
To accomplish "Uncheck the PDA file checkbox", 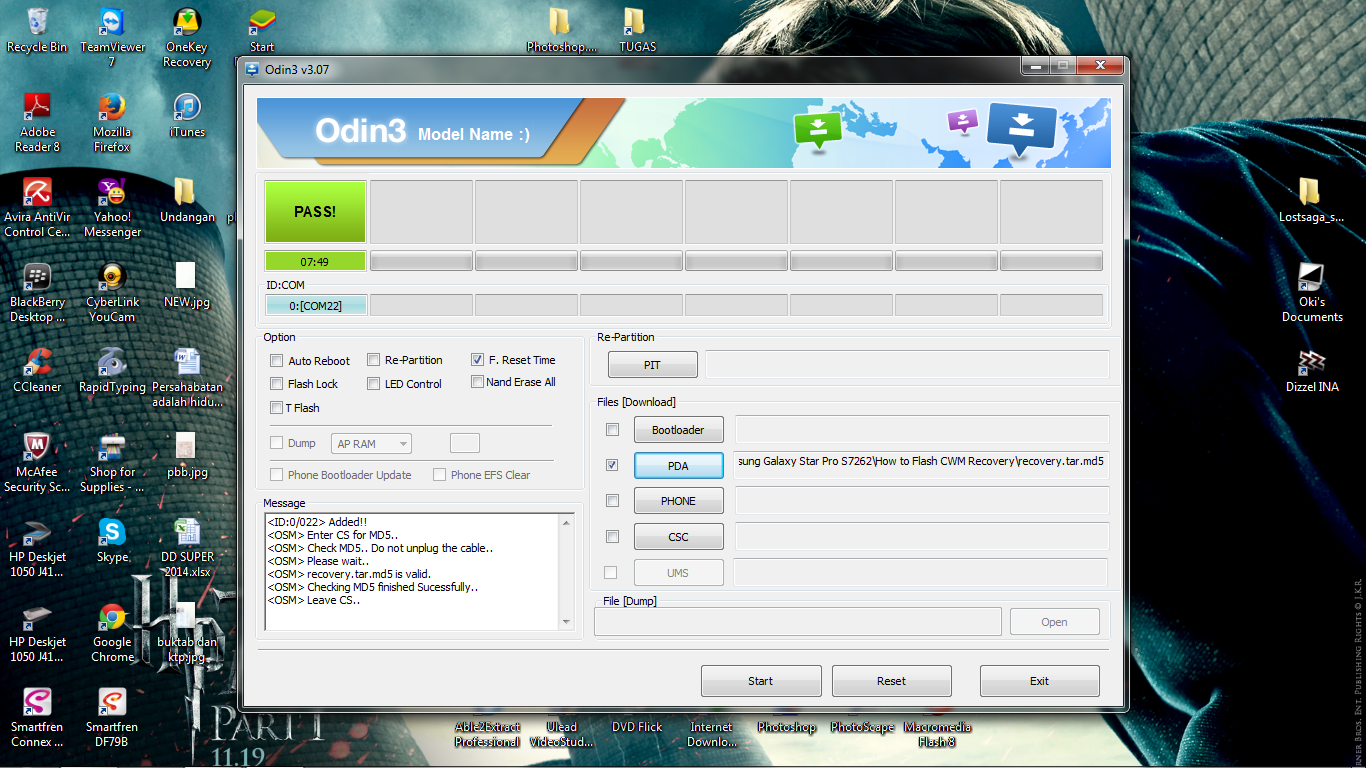I will click(x=612, y=465).
